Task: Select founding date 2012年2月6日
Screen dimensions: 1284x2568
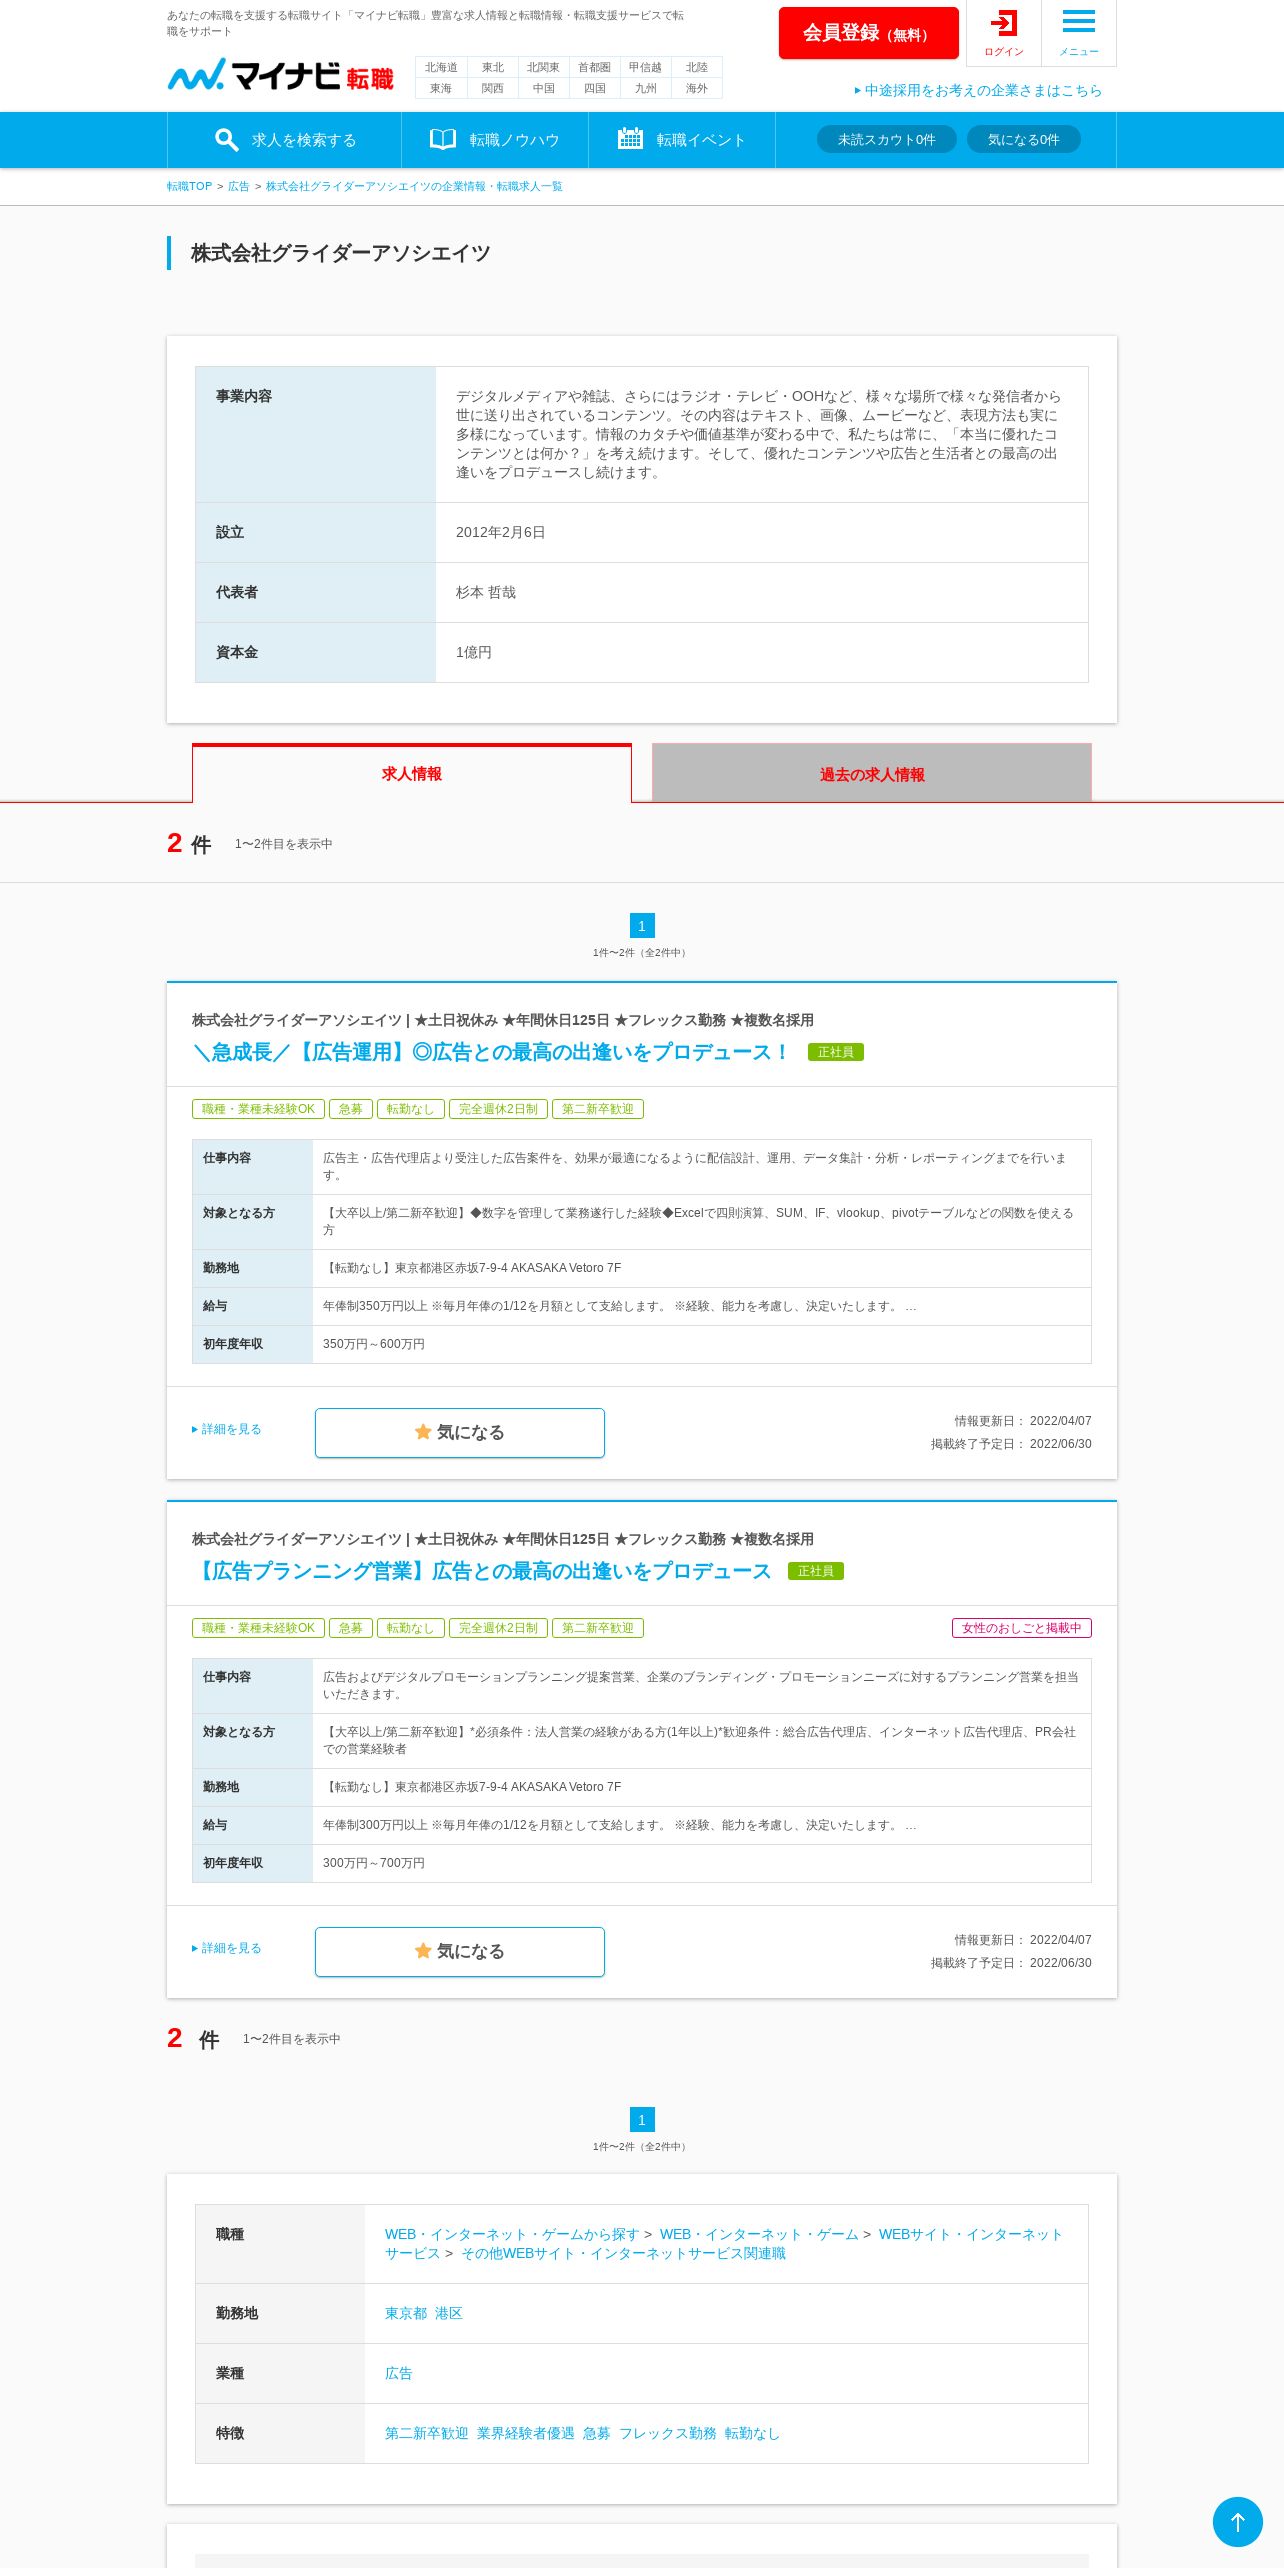Action: [x=501, y=532]
